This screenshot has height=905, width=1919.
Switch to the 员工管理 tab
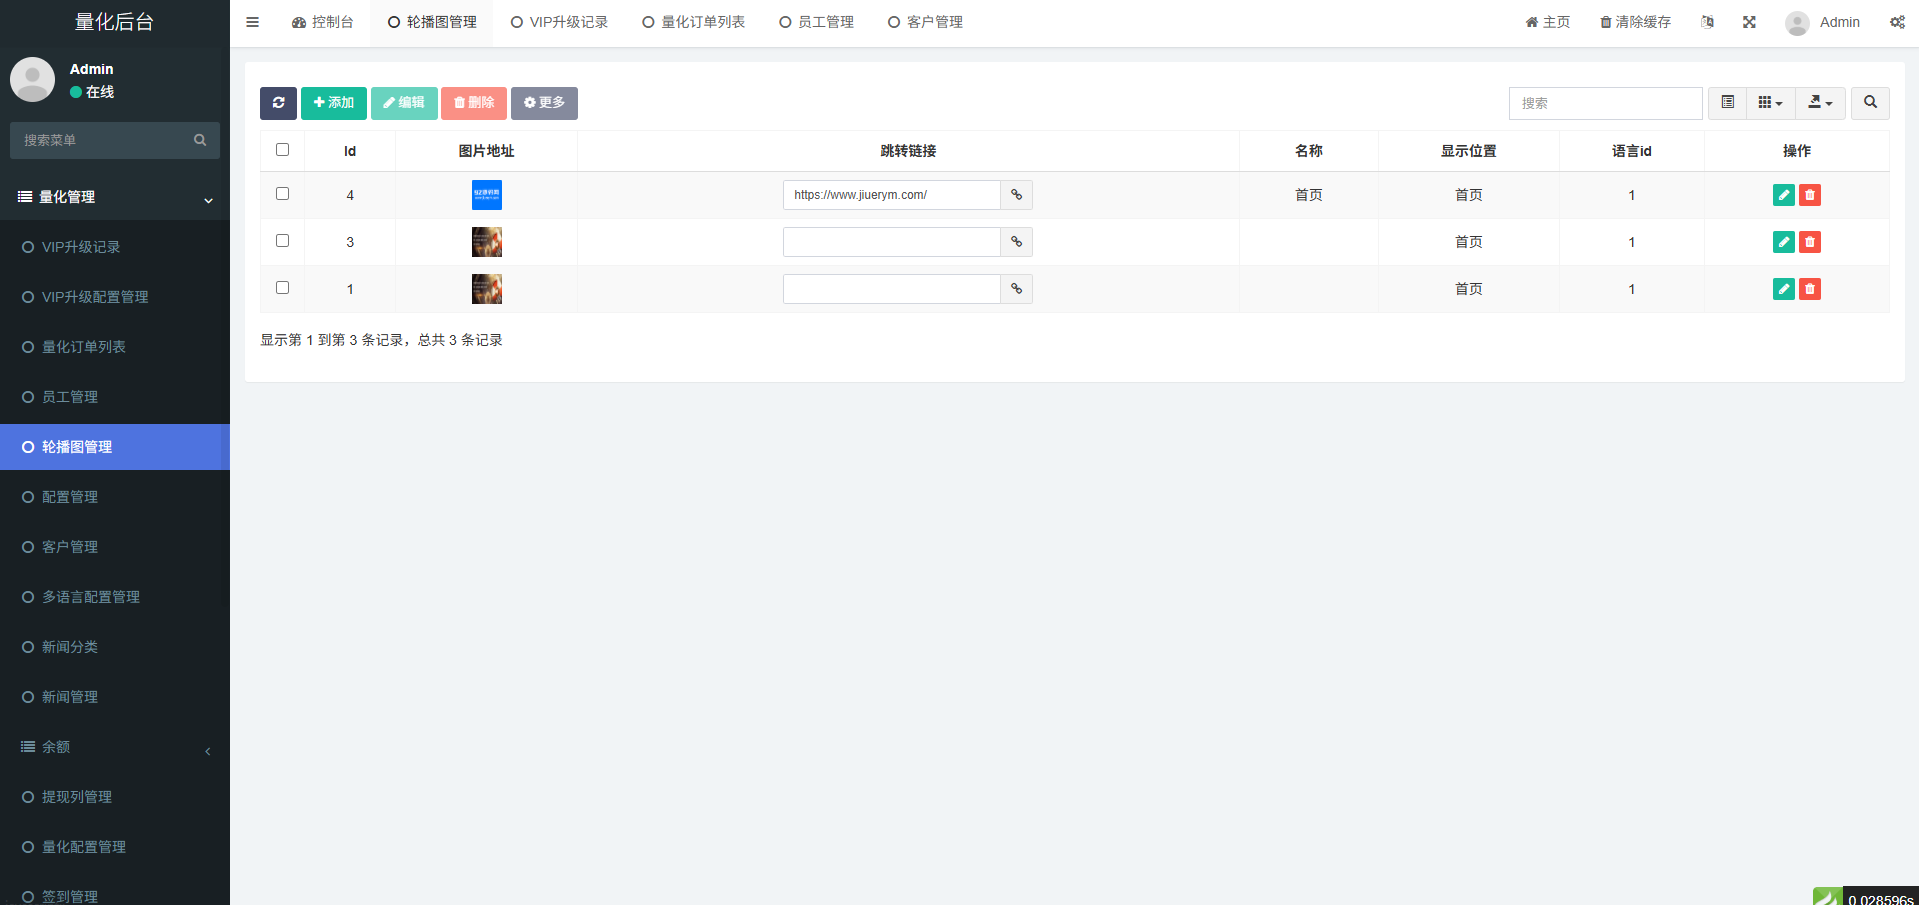816,22
